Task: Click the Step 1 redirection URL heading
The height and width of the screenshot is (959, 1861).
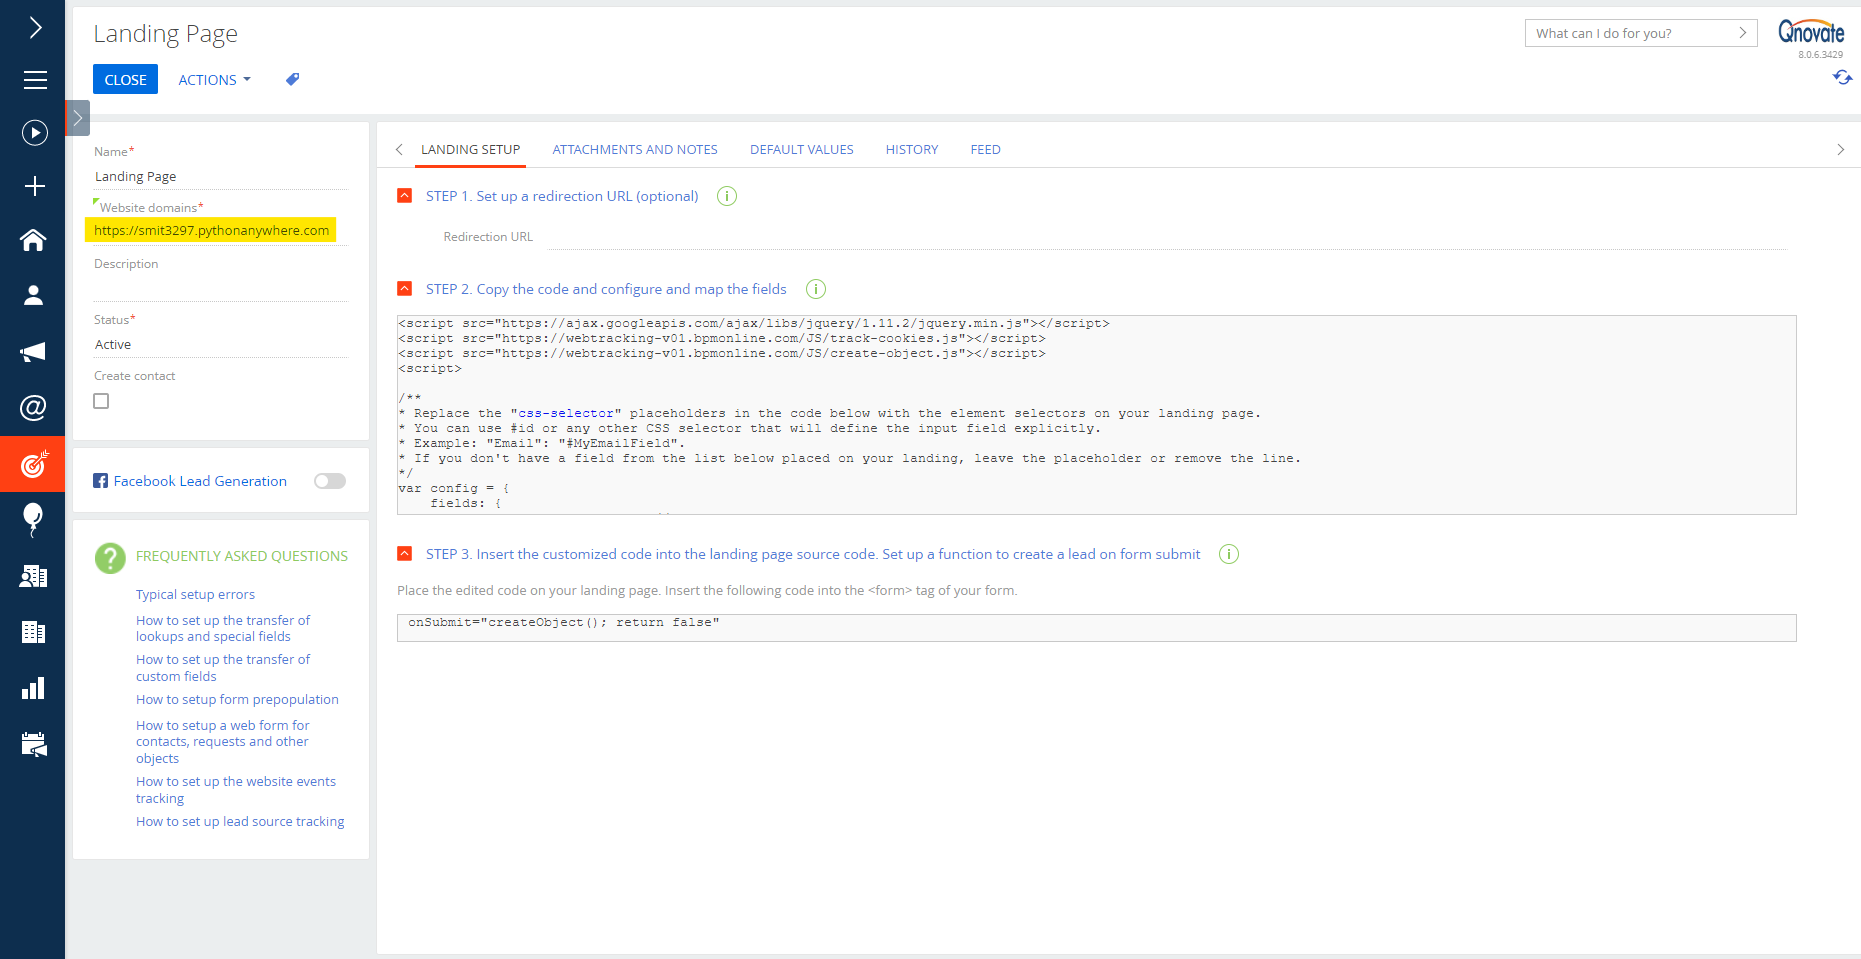Action: coord(562,196)
